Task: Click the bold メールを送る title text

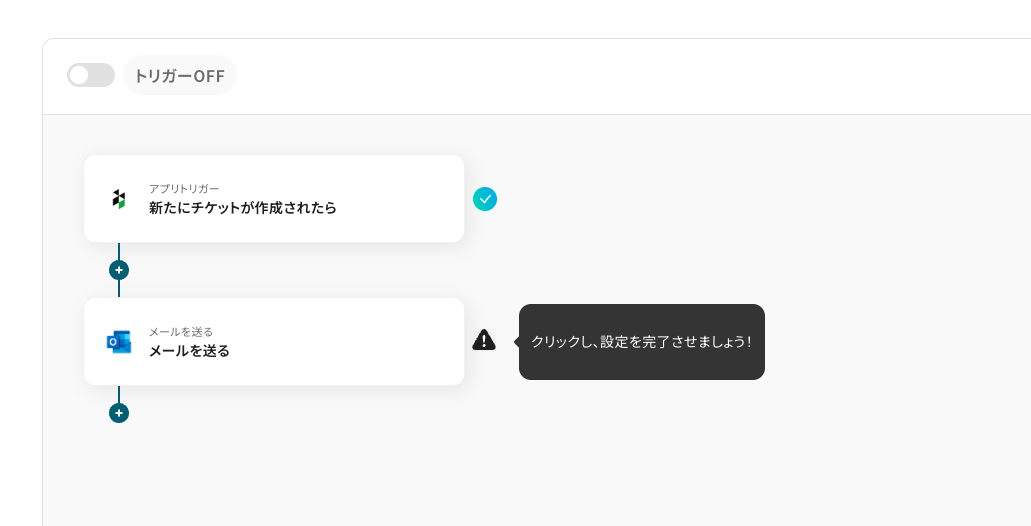Action: (189, 351)
